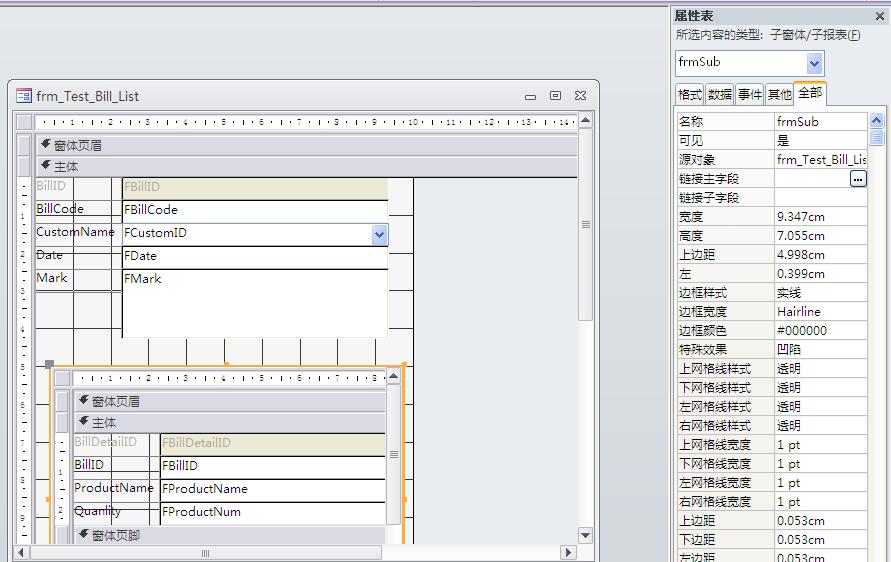The image size is (891, 562).
Task: Select the main form 窗体页眉 section bar
Action: pyautogui.click(x=307, y=145)
